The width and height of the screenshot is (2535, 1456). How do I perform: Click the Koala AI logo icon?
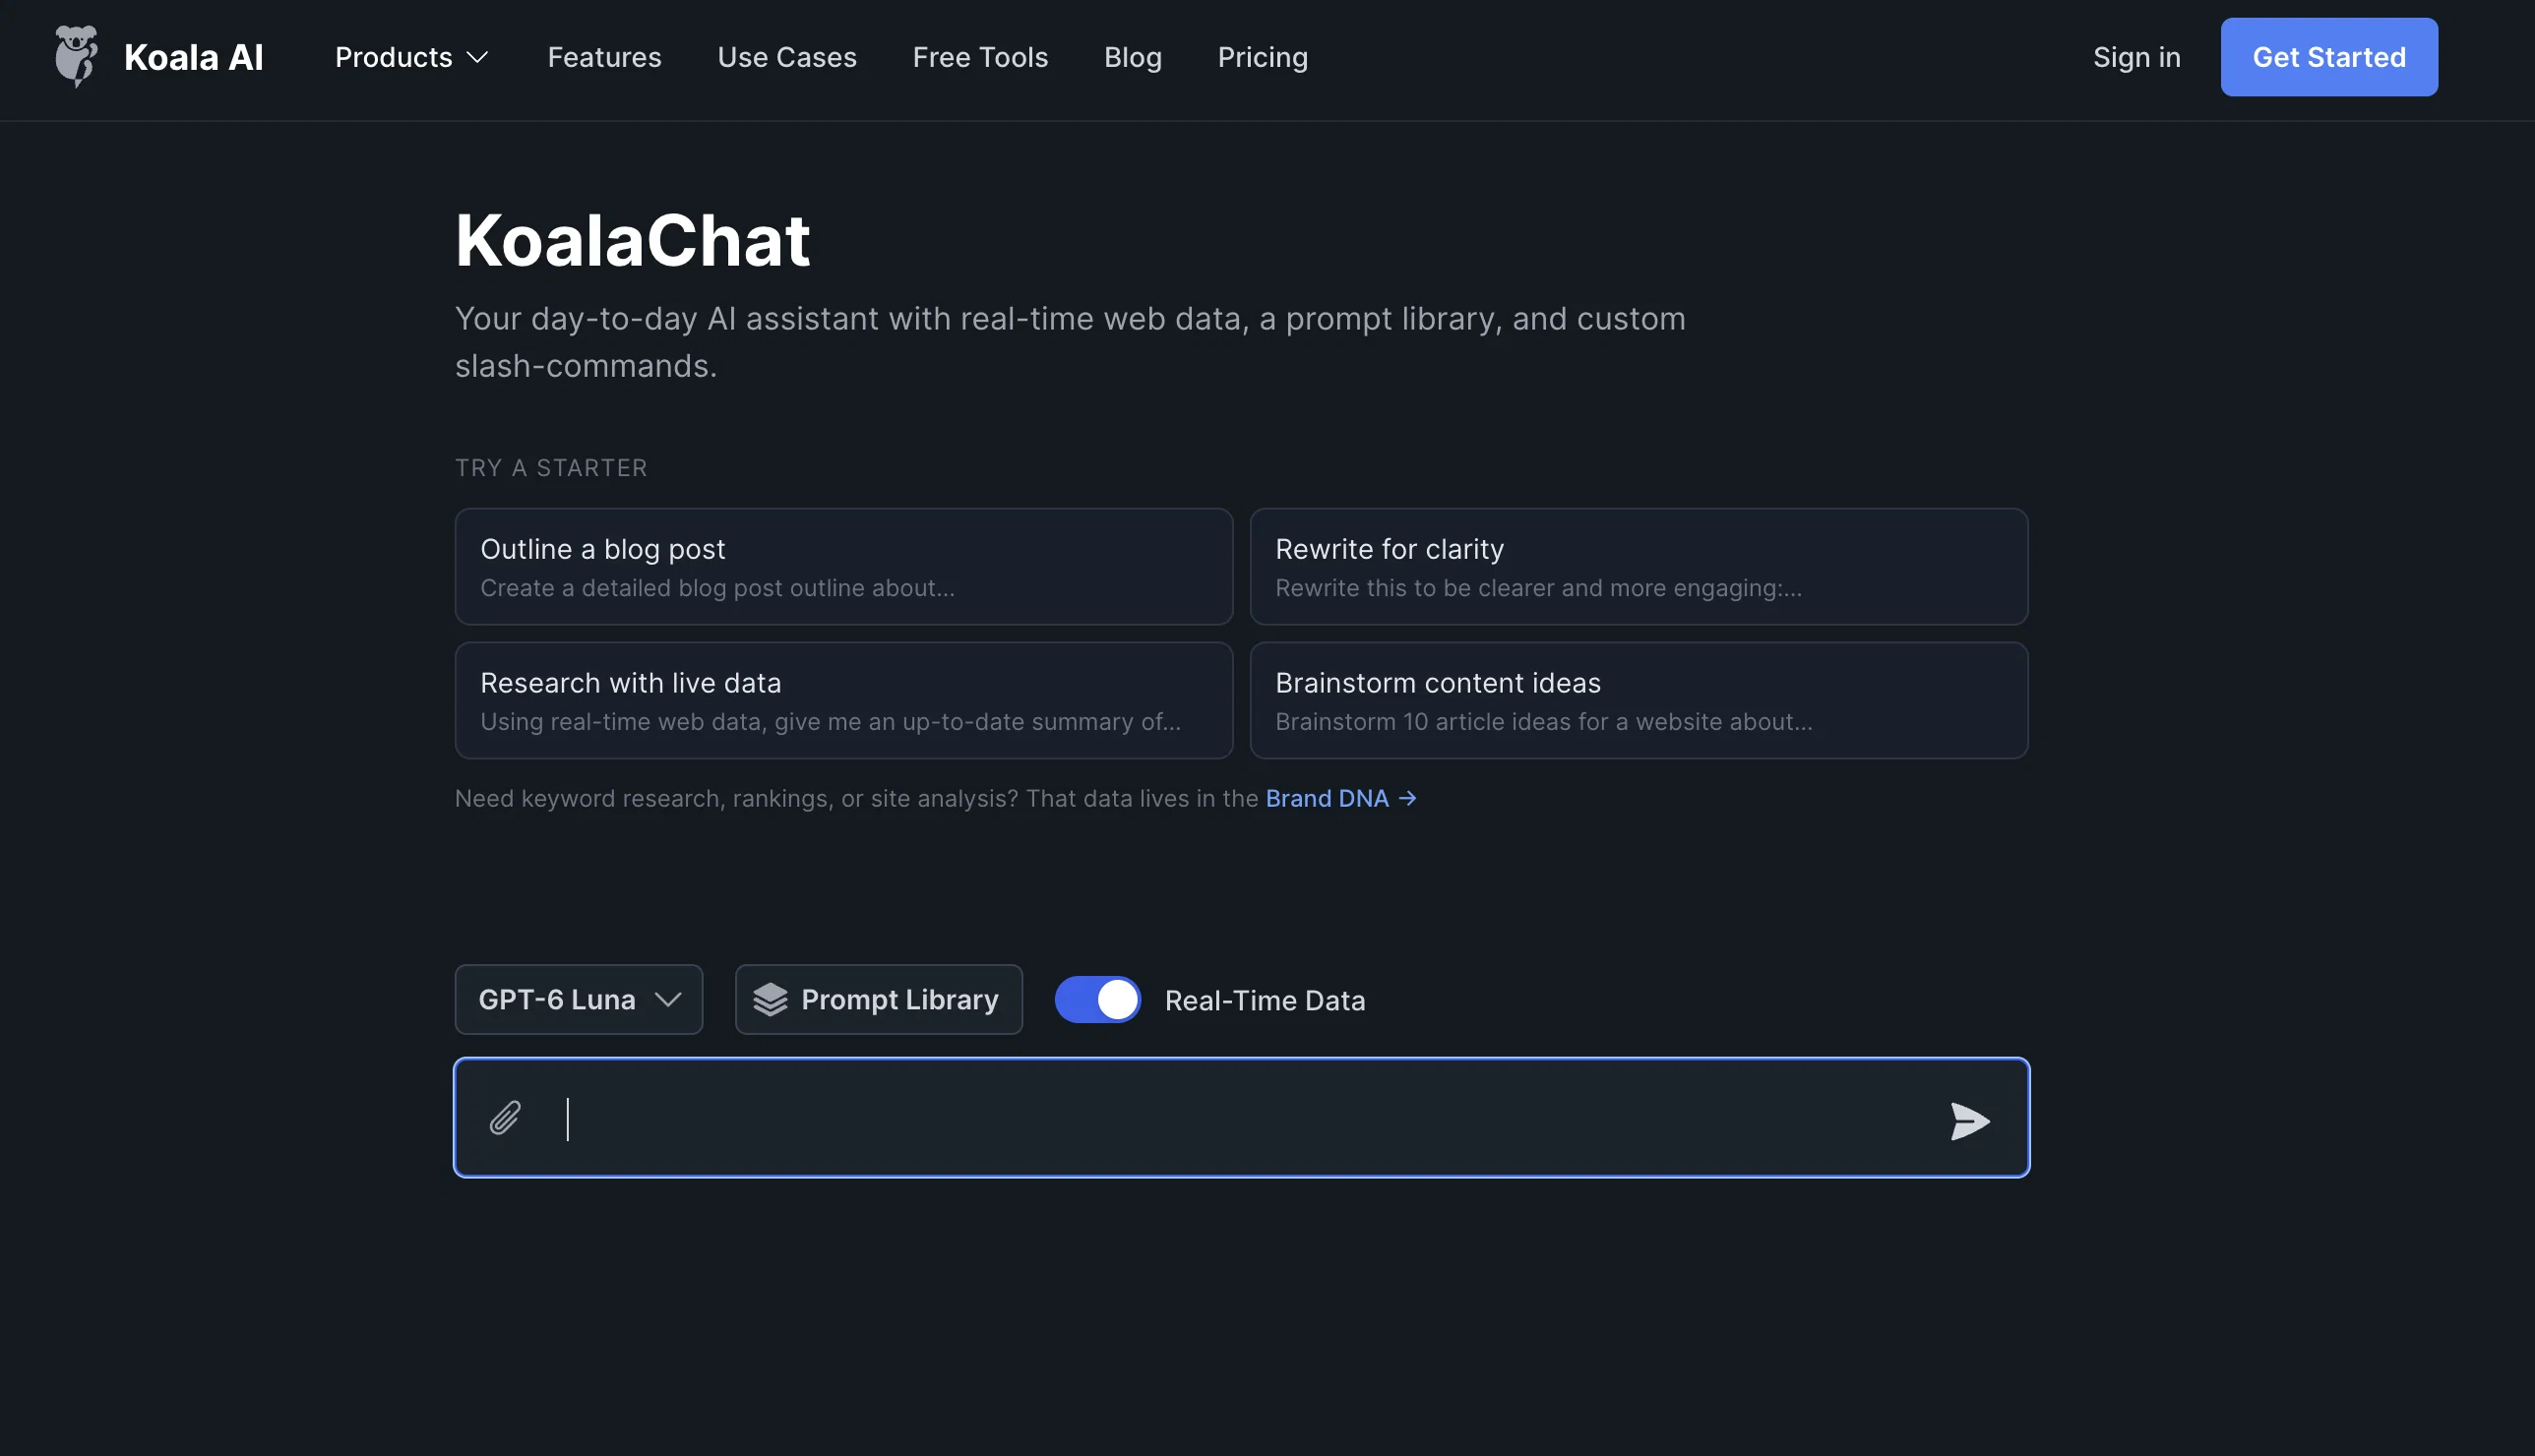pos(76,57)
